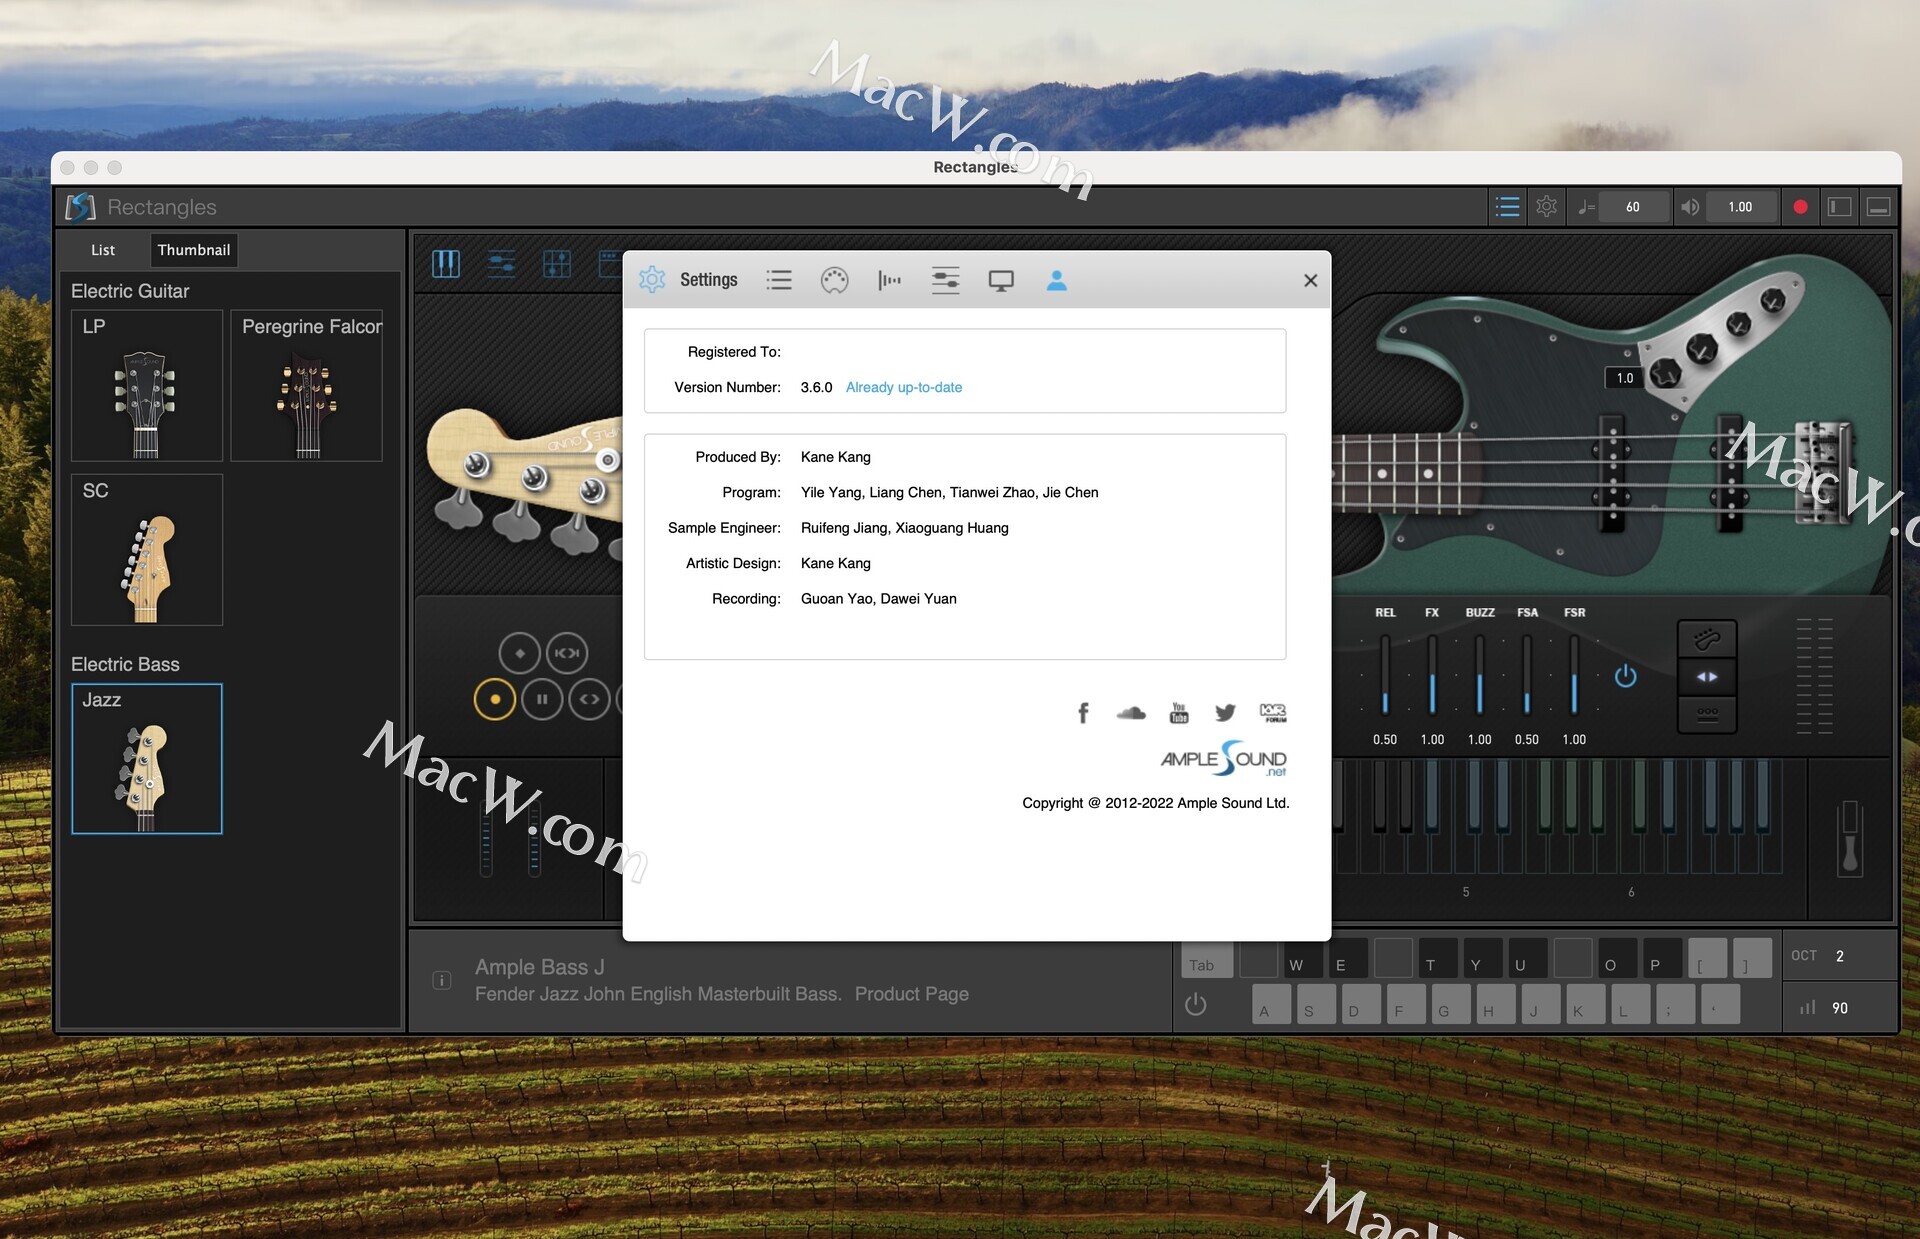This screenshot has width=1920, height=1239.
Task: Open the mixer fader panel icon
Action: click(x=557, y=264)
